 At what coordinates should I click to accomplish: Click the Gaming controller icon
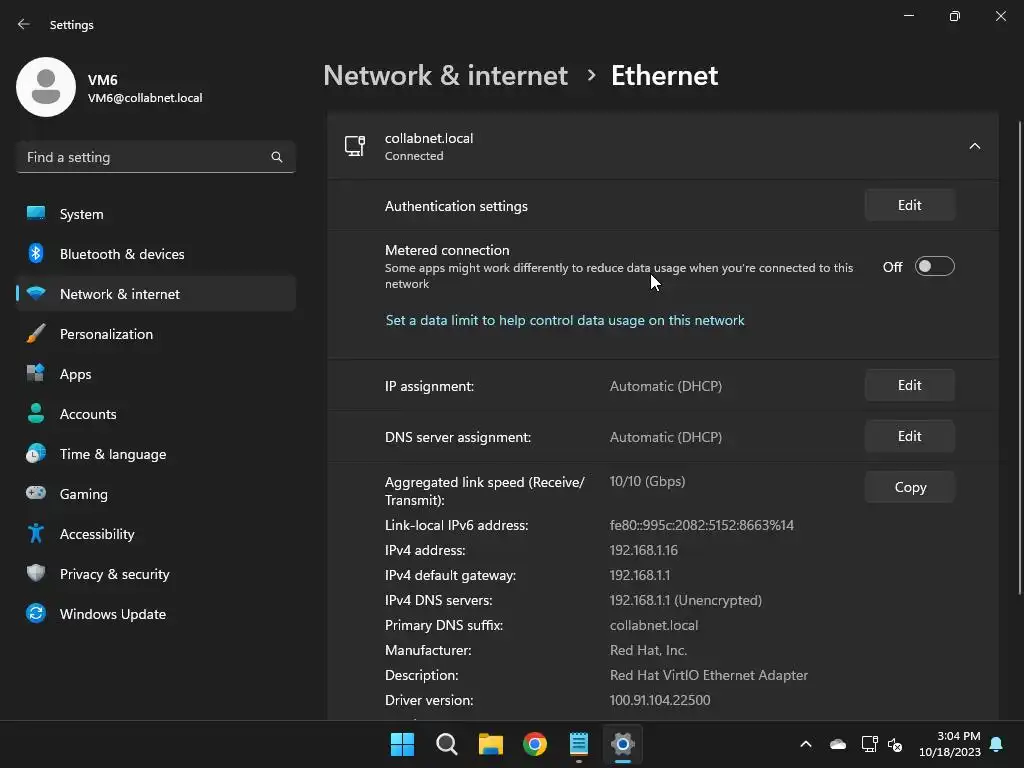tap(36, 494)
